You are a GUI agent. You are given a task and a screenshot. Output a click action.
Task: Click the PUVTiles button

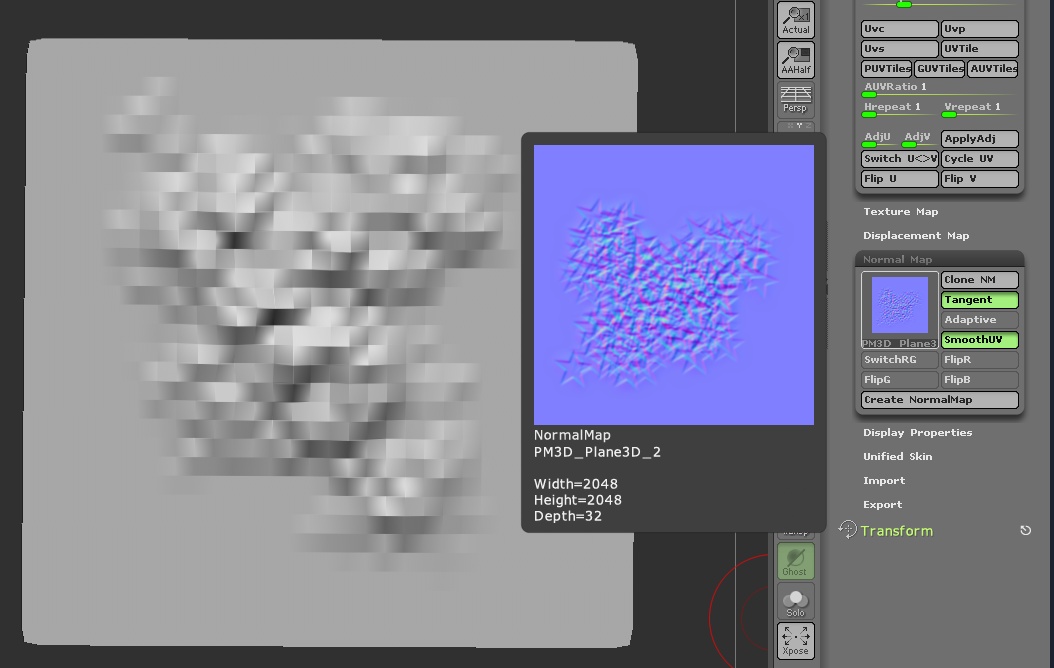887,69
